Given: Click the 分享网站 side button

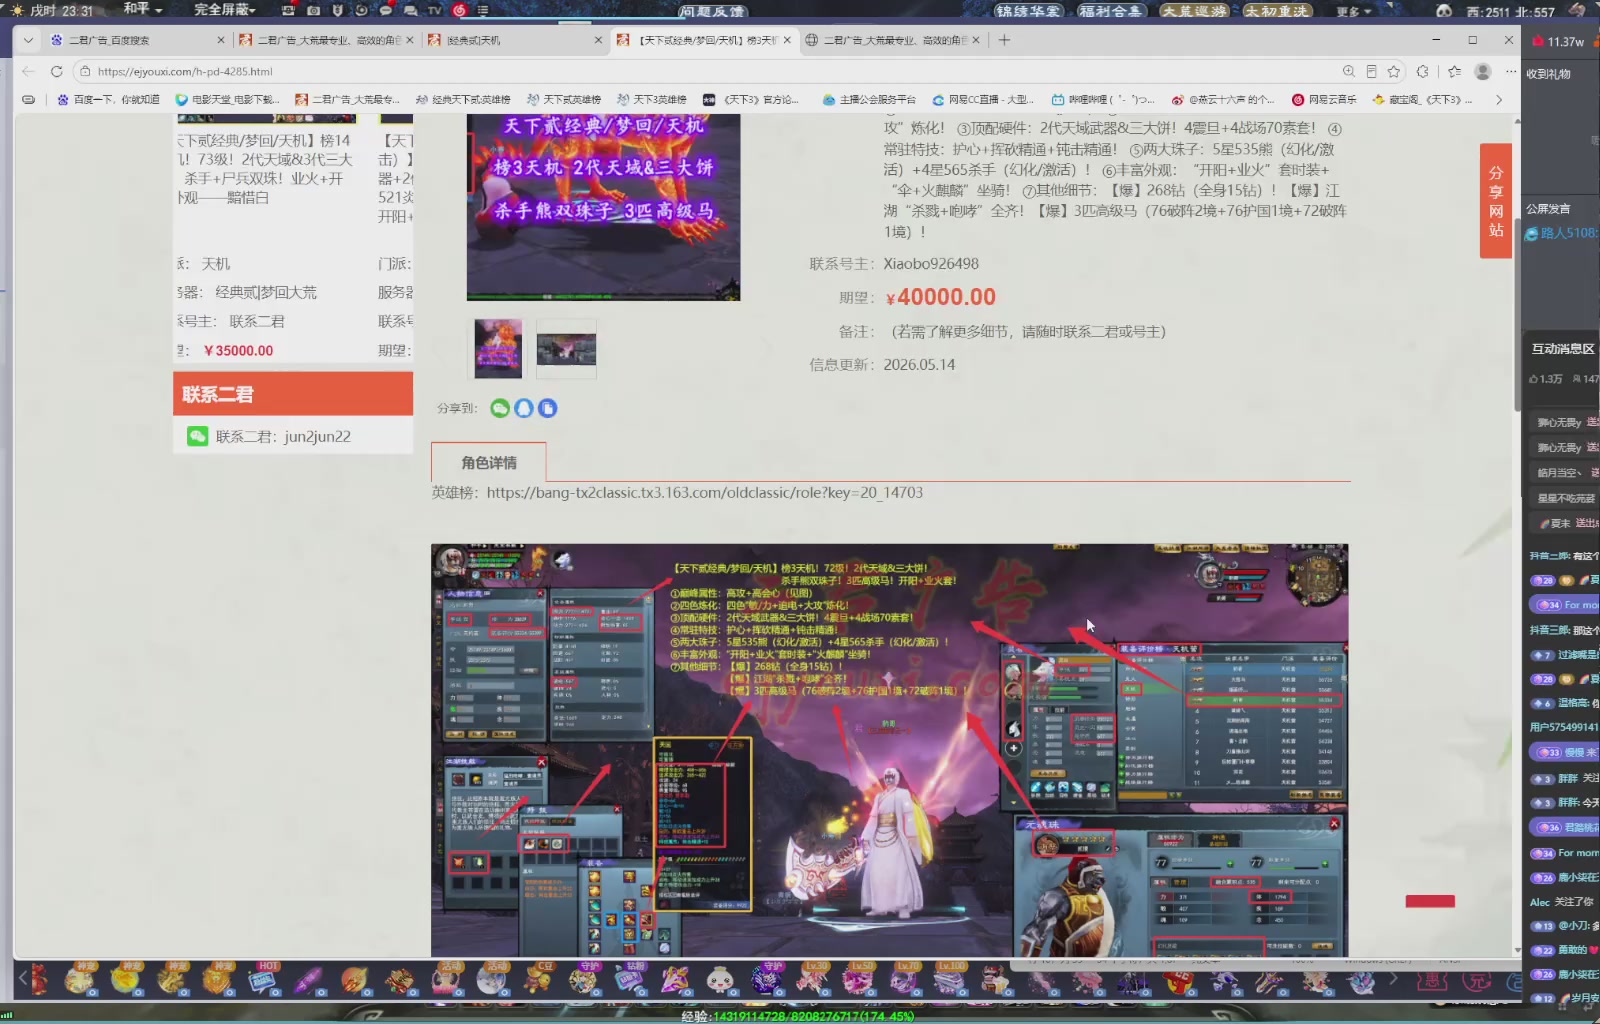Looking at the screenshot, I should (1495, 201).
